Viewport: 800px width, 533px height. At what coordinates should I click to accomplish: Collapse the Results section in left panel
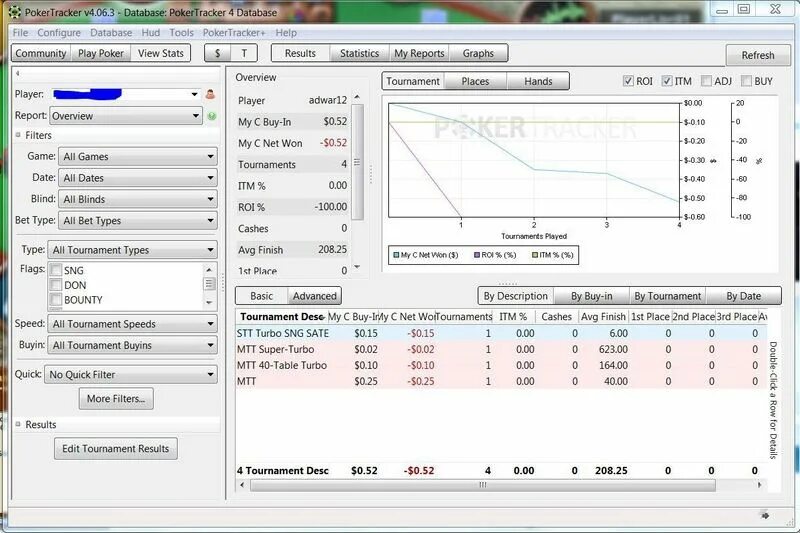[x=18, y=424]
